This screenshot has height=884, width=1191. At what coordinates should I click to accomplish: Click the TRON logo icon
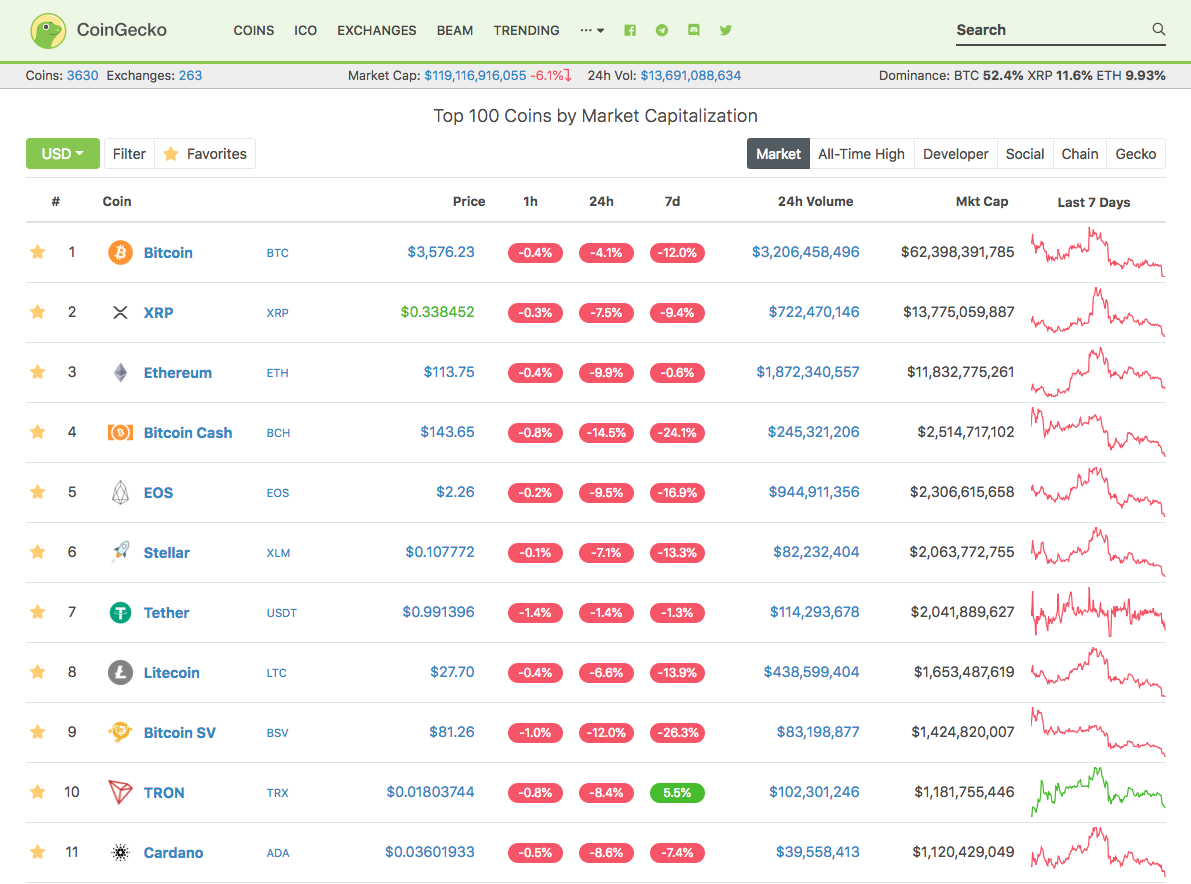(120, 792)
